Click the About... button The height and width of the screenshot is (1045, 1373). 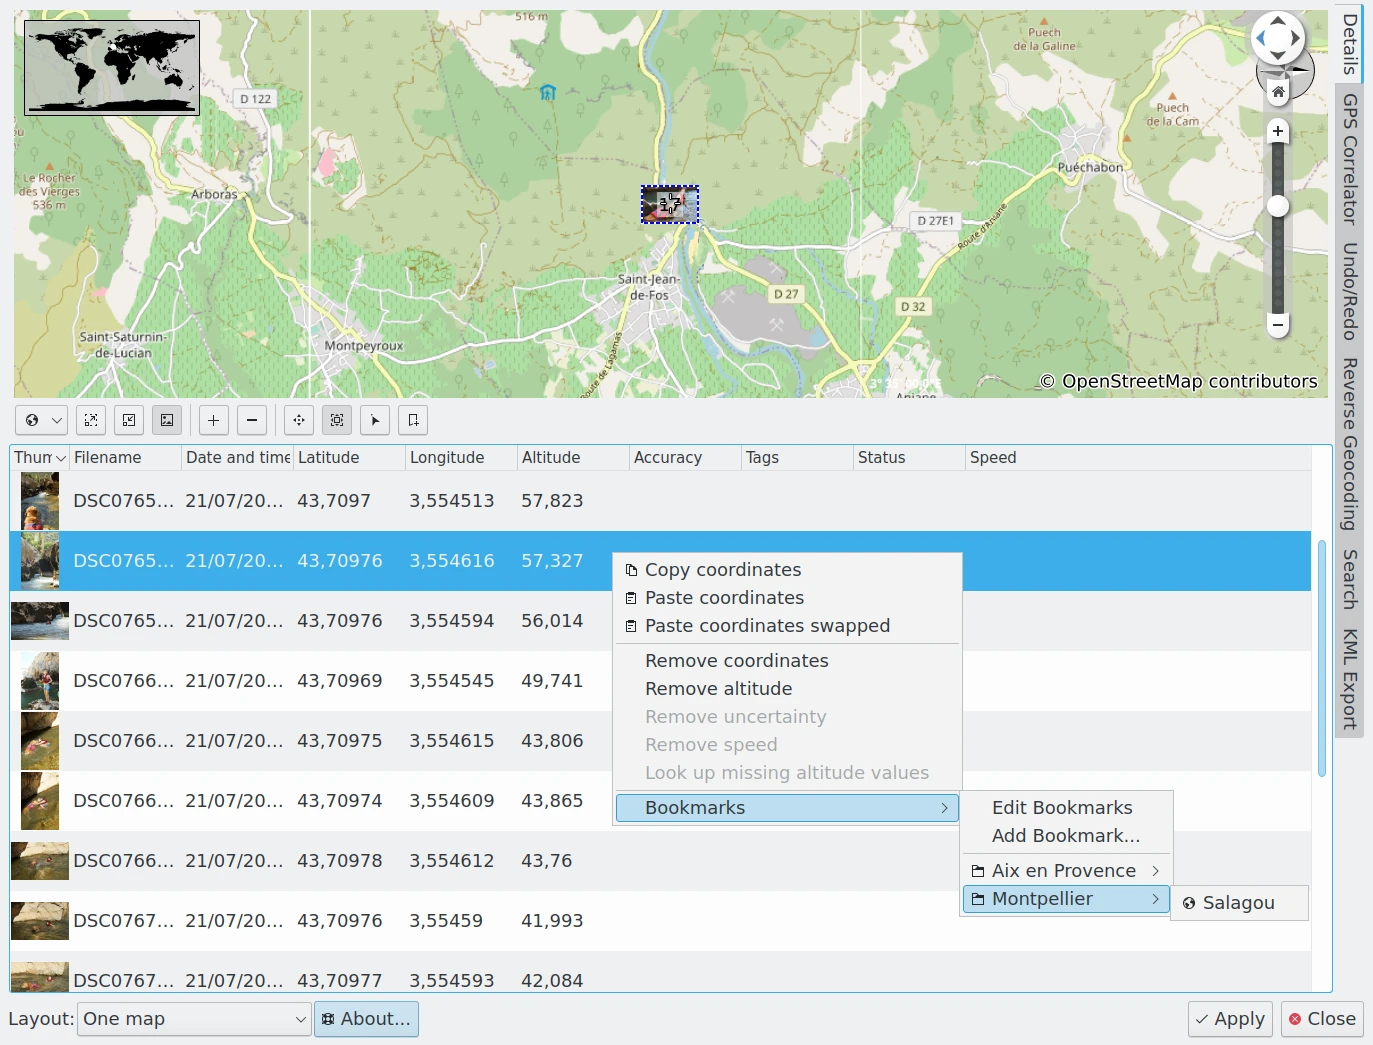[366, 1019]
